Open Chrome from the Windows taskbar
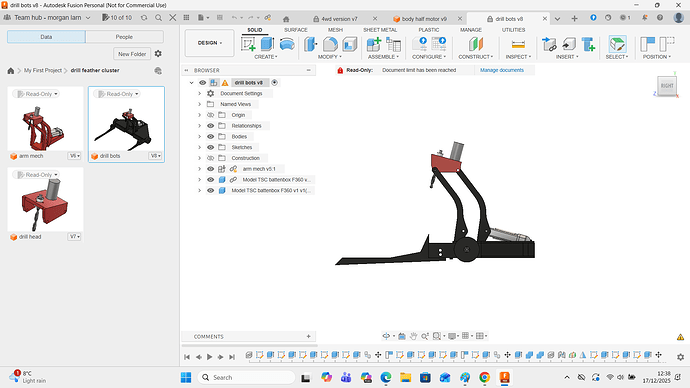Screen dimensions: 690x388 click(484, 377)
